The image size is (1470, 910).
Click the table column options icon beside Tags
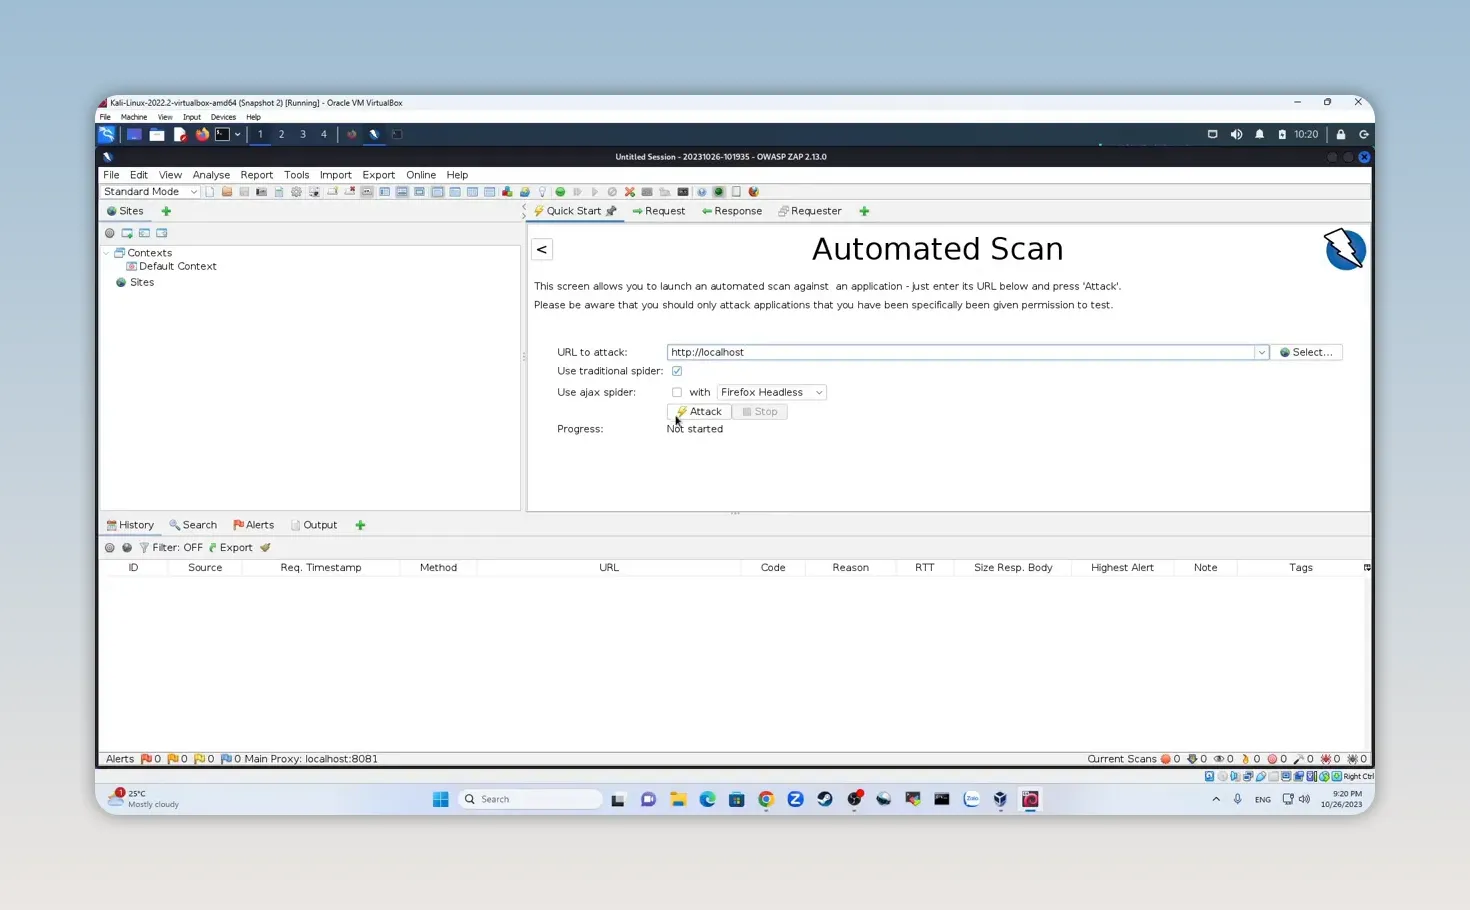pos(1367,568)
